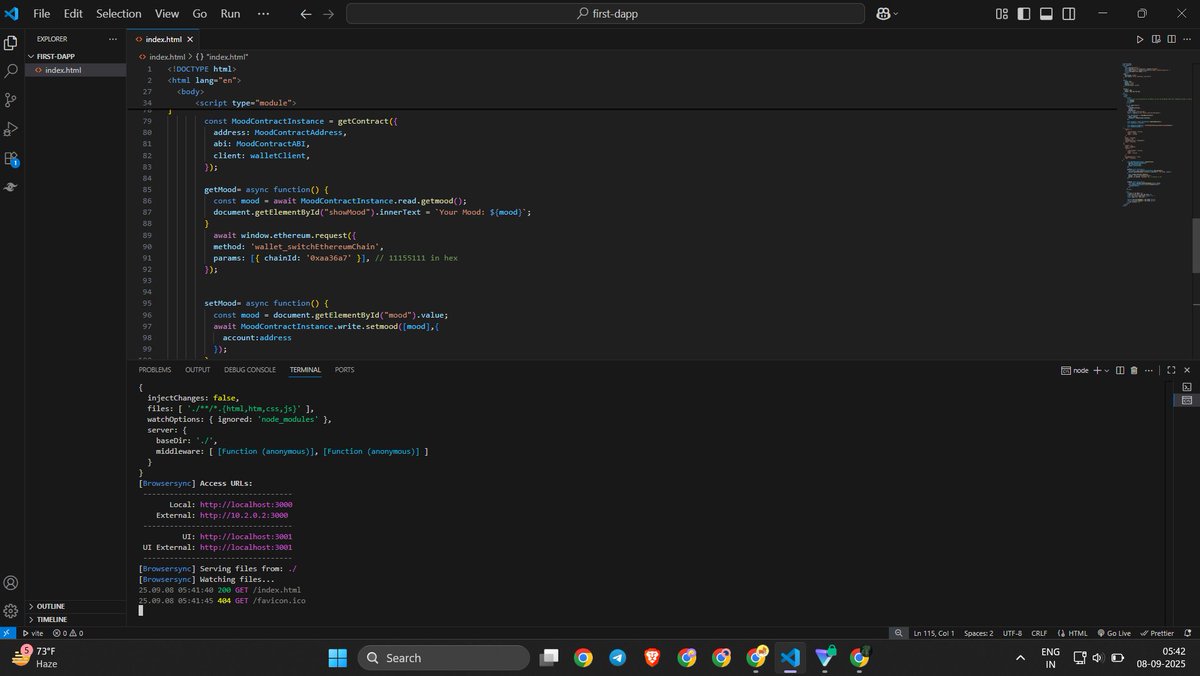Switch to the OUTPUT tab
Viewport: 1200px width, 676px height.
[198, 370]
